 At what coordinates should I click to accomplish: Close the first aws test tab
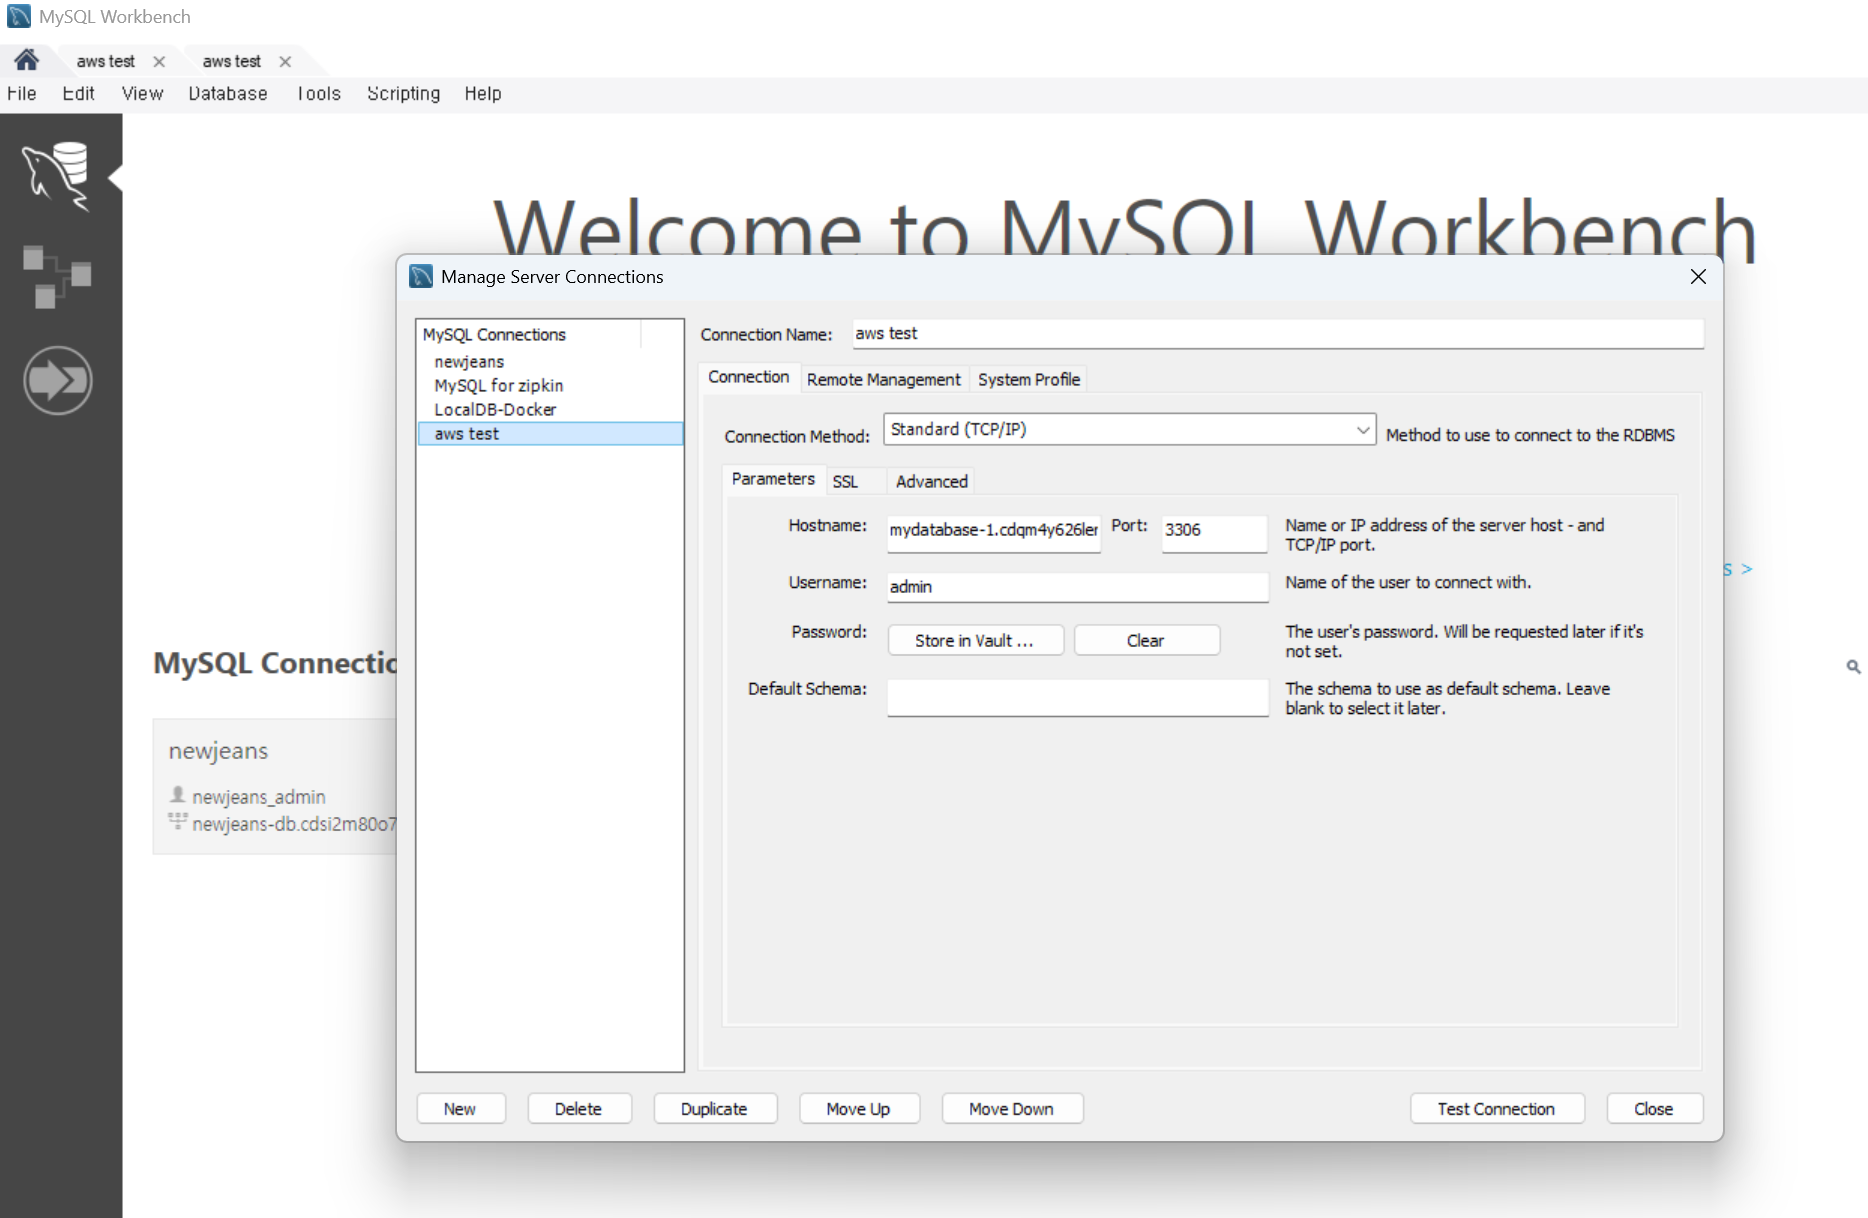pos(159,62)
